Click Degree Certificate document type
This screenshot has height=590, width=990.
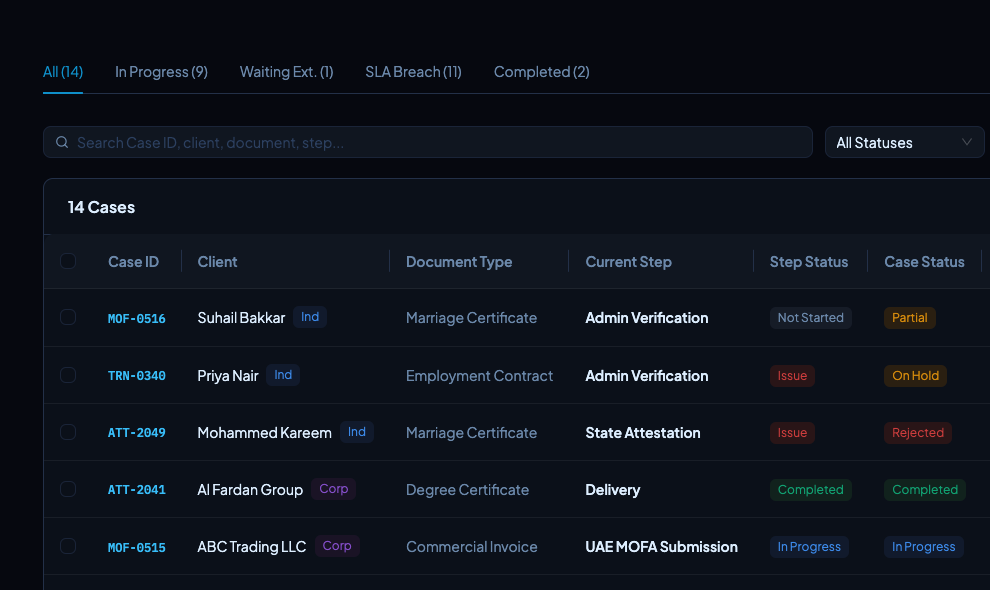point(467,490)
